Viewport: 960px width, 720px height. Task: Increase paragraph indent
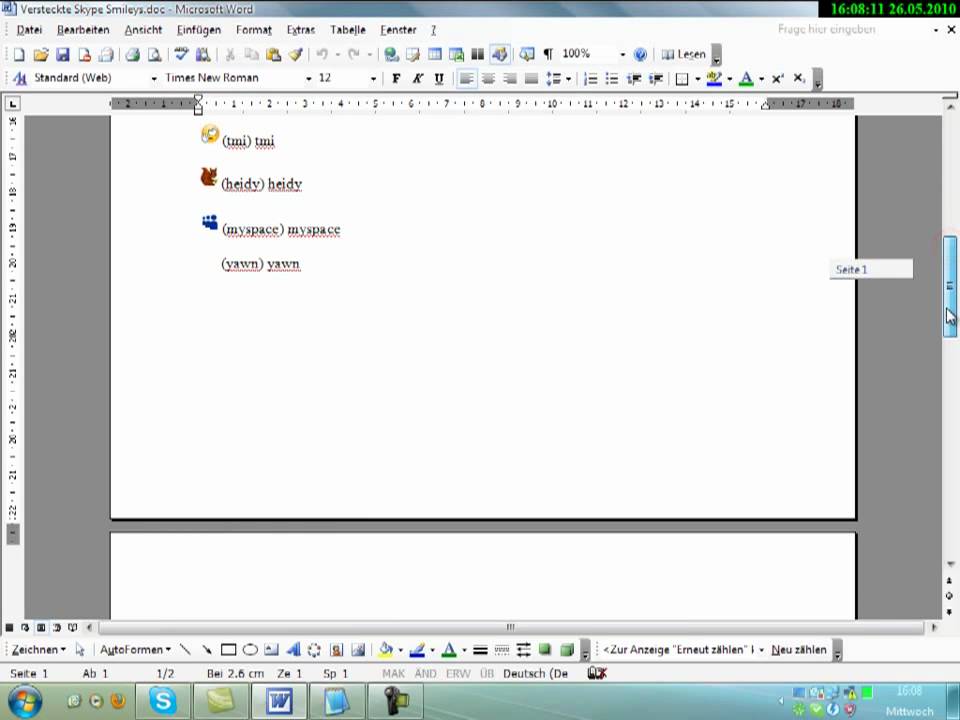click(656, 78)
